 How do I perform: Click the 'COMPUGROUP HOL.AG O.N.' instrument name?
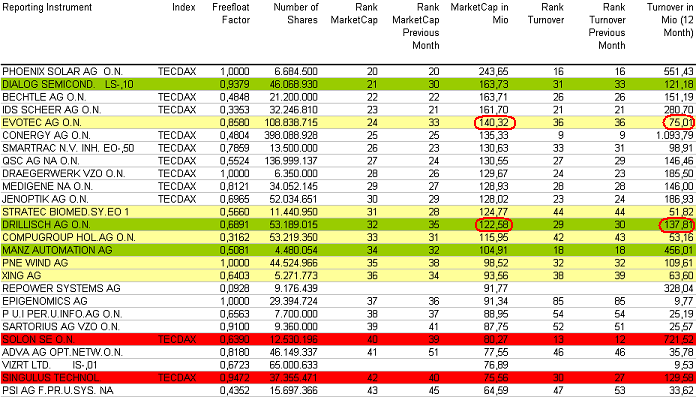[69, 238]
